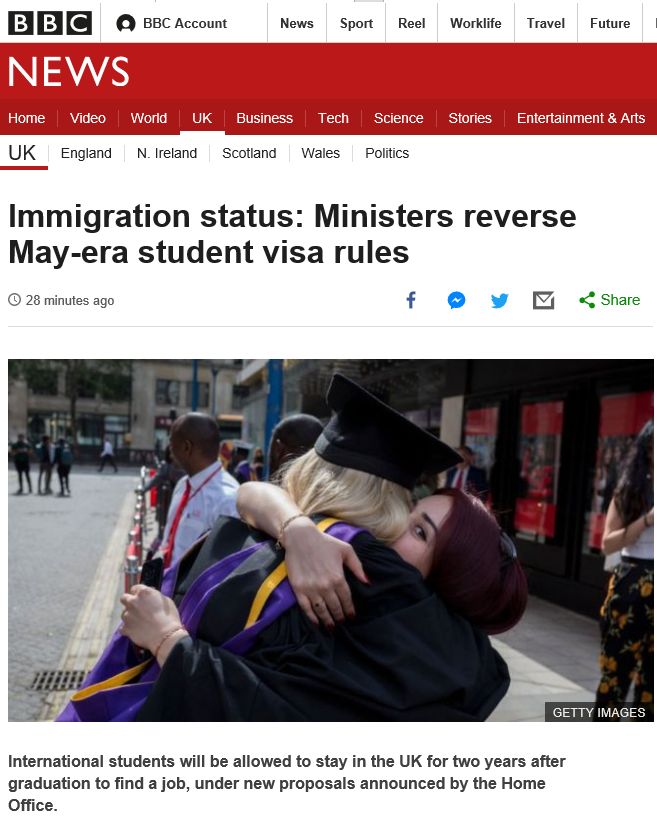657x824 pixels.
Task: Open the Scotland sub-section link
Action: pos(249,153)
